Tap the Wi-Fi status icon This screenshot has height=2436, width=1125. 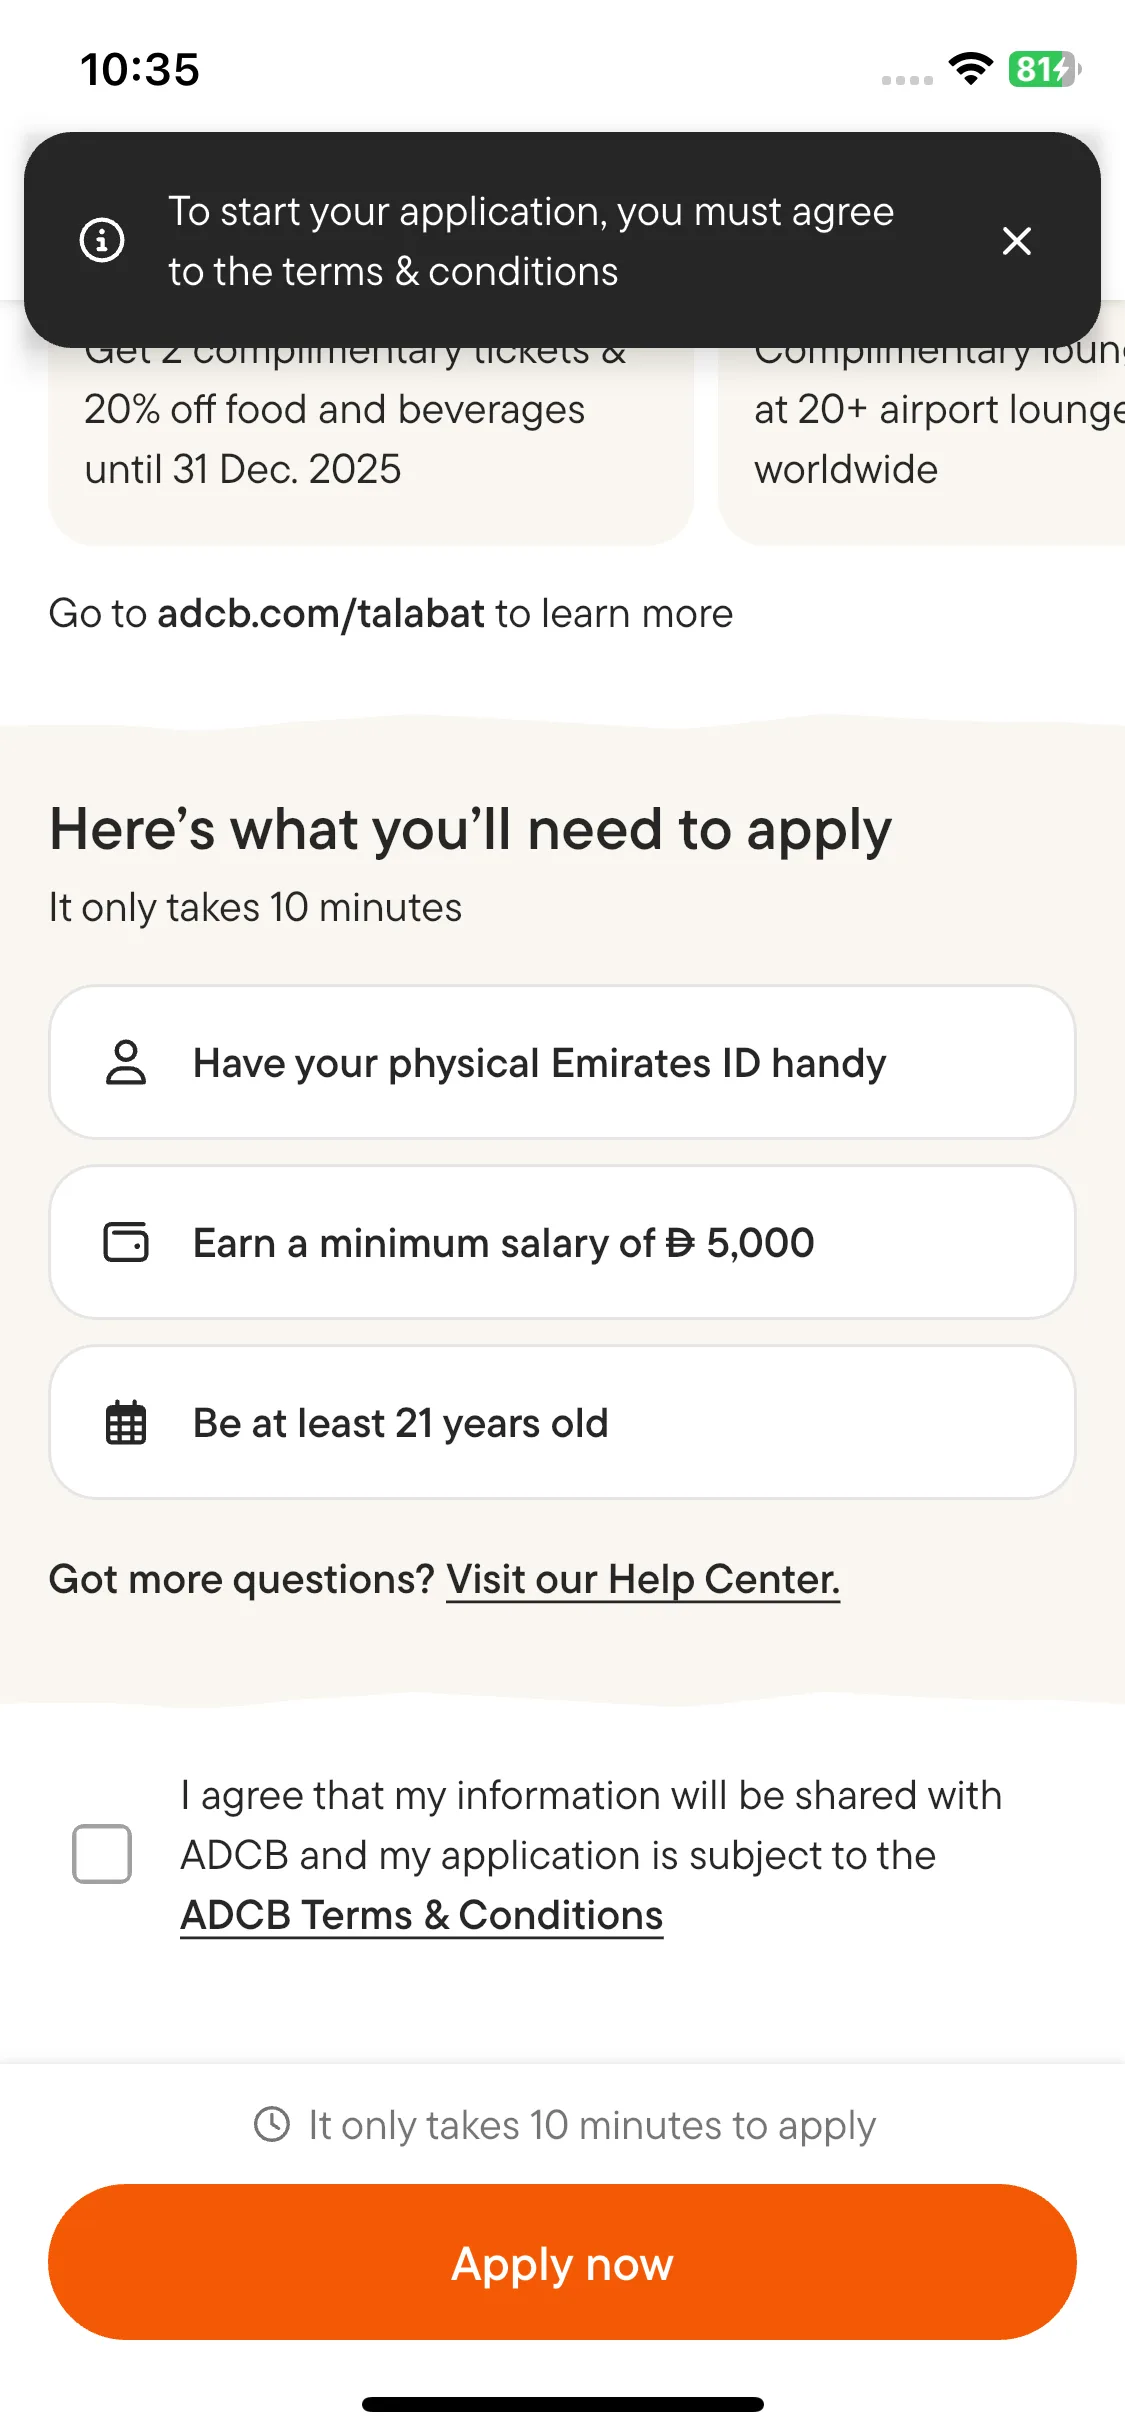click(x=970, y=69)
